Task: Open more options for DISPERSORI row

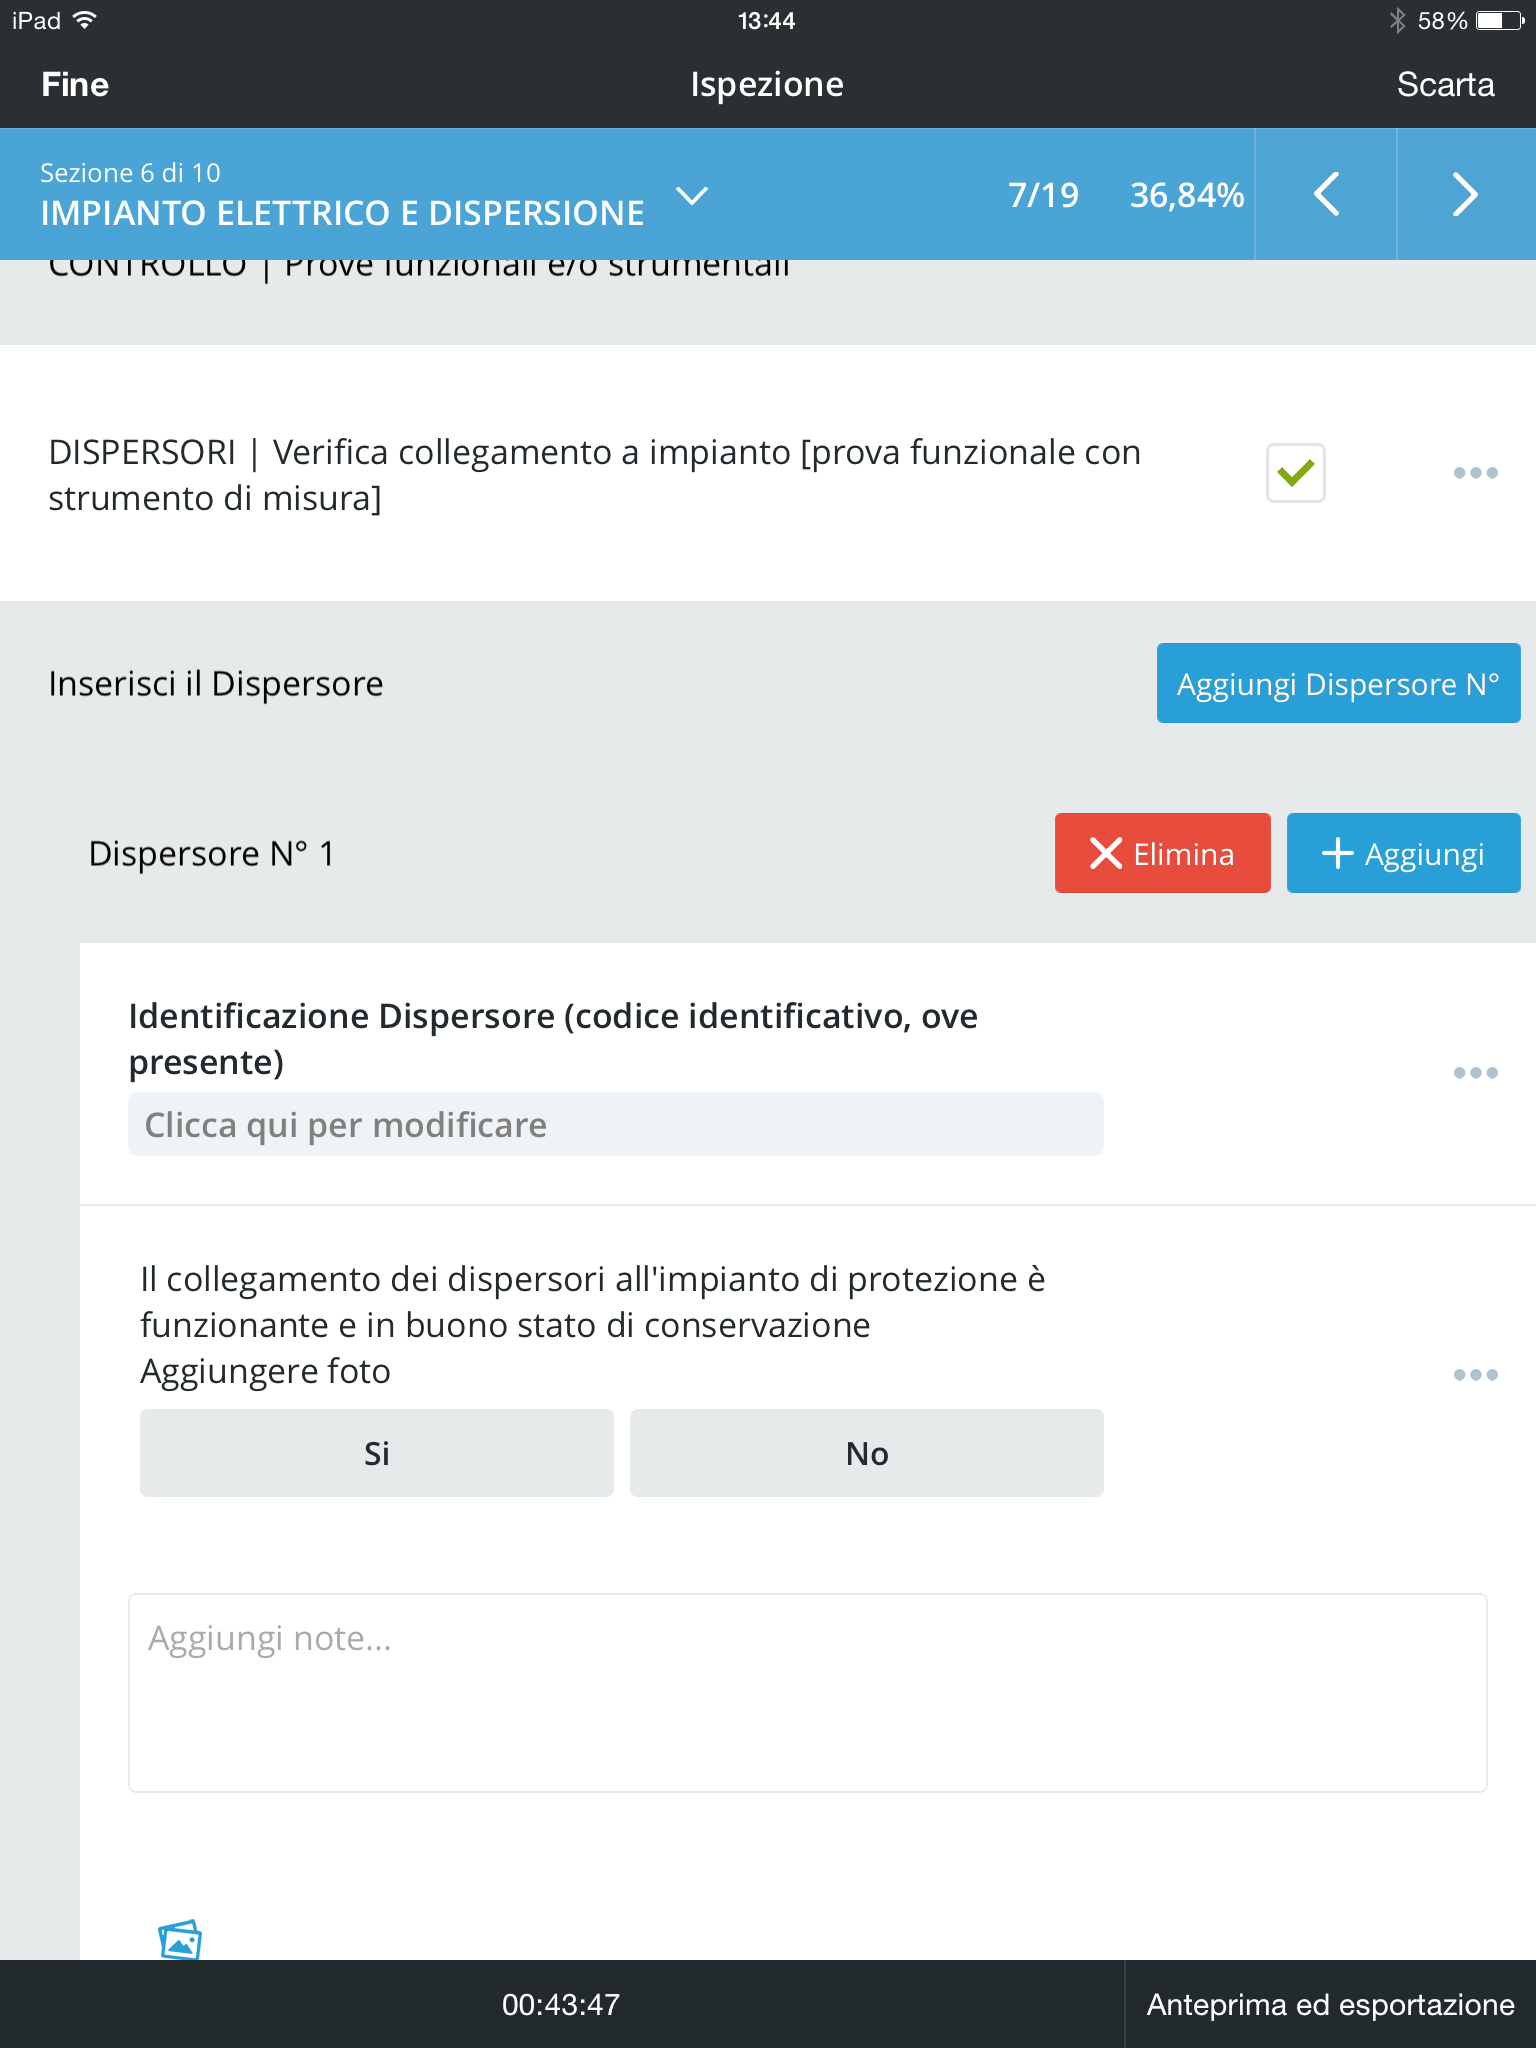Action: (x=1476, y=473)
